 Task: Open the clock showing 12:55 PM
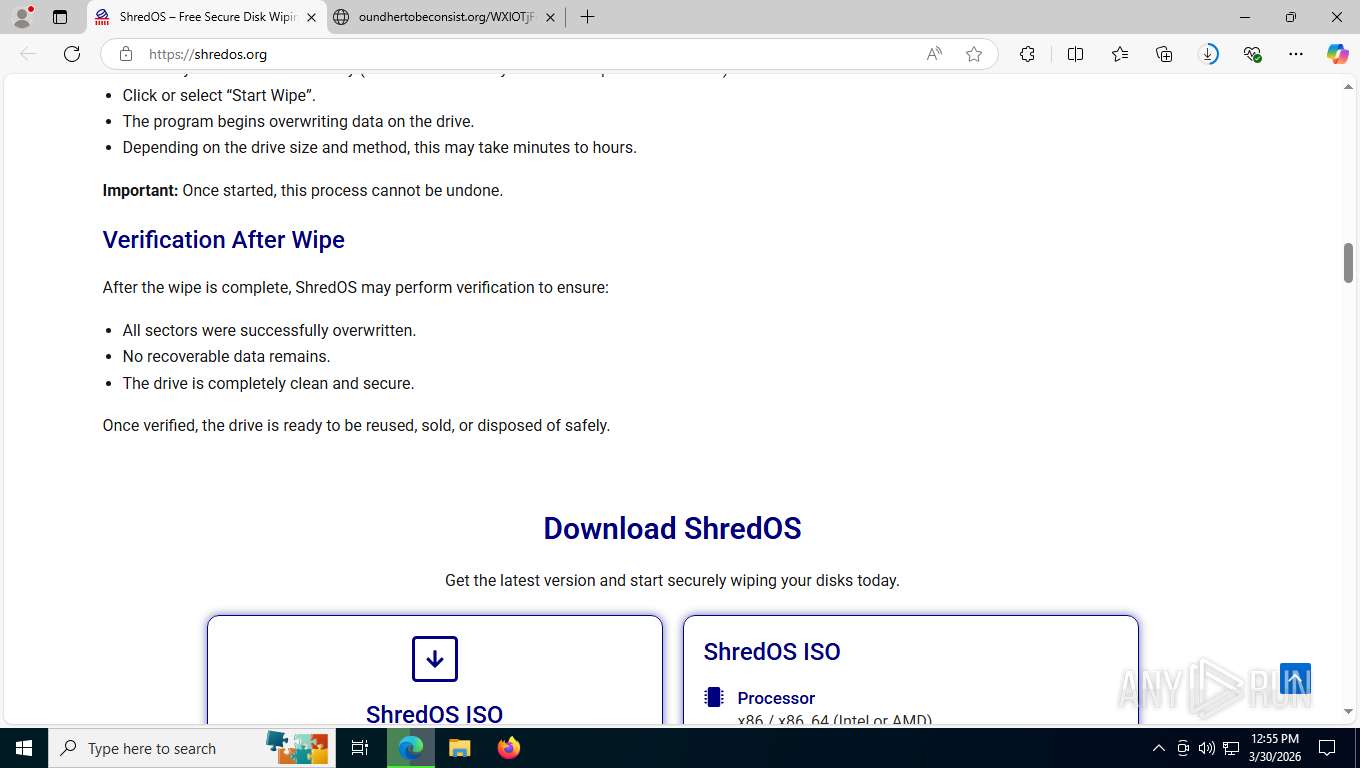1275,748
